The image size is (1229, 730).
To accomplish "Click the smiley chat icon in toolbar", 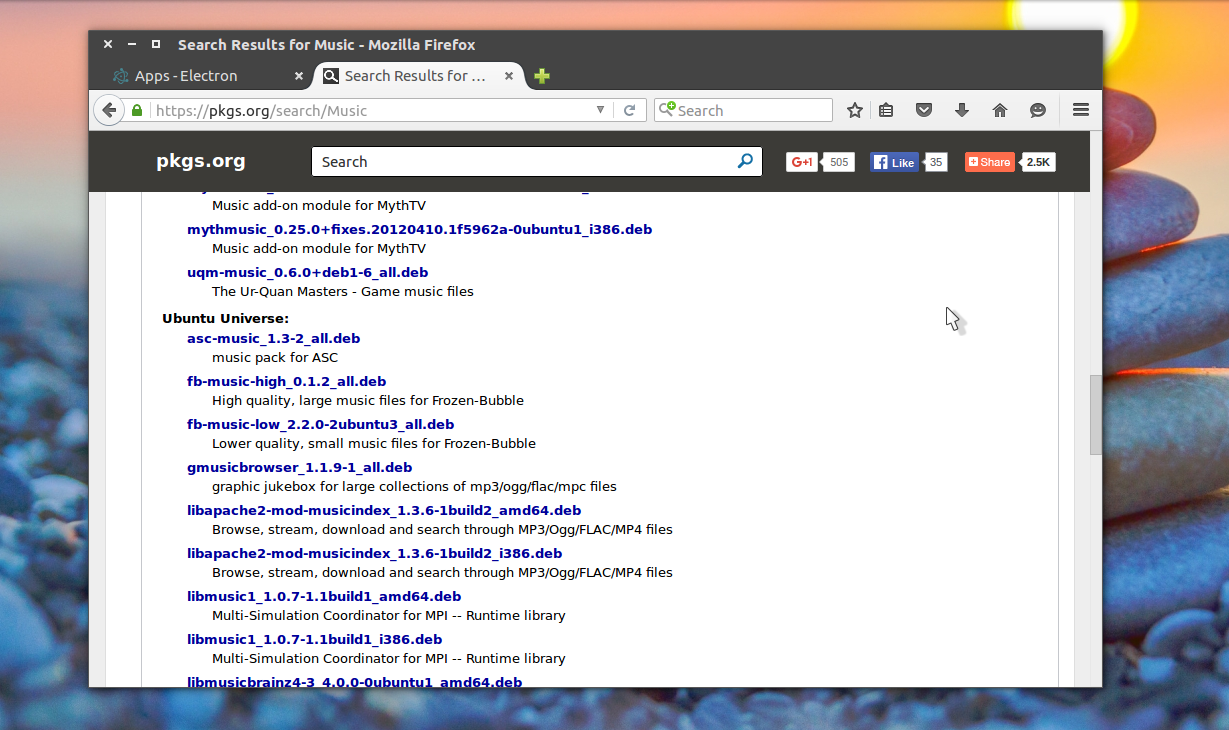I will pos(1038,110).
